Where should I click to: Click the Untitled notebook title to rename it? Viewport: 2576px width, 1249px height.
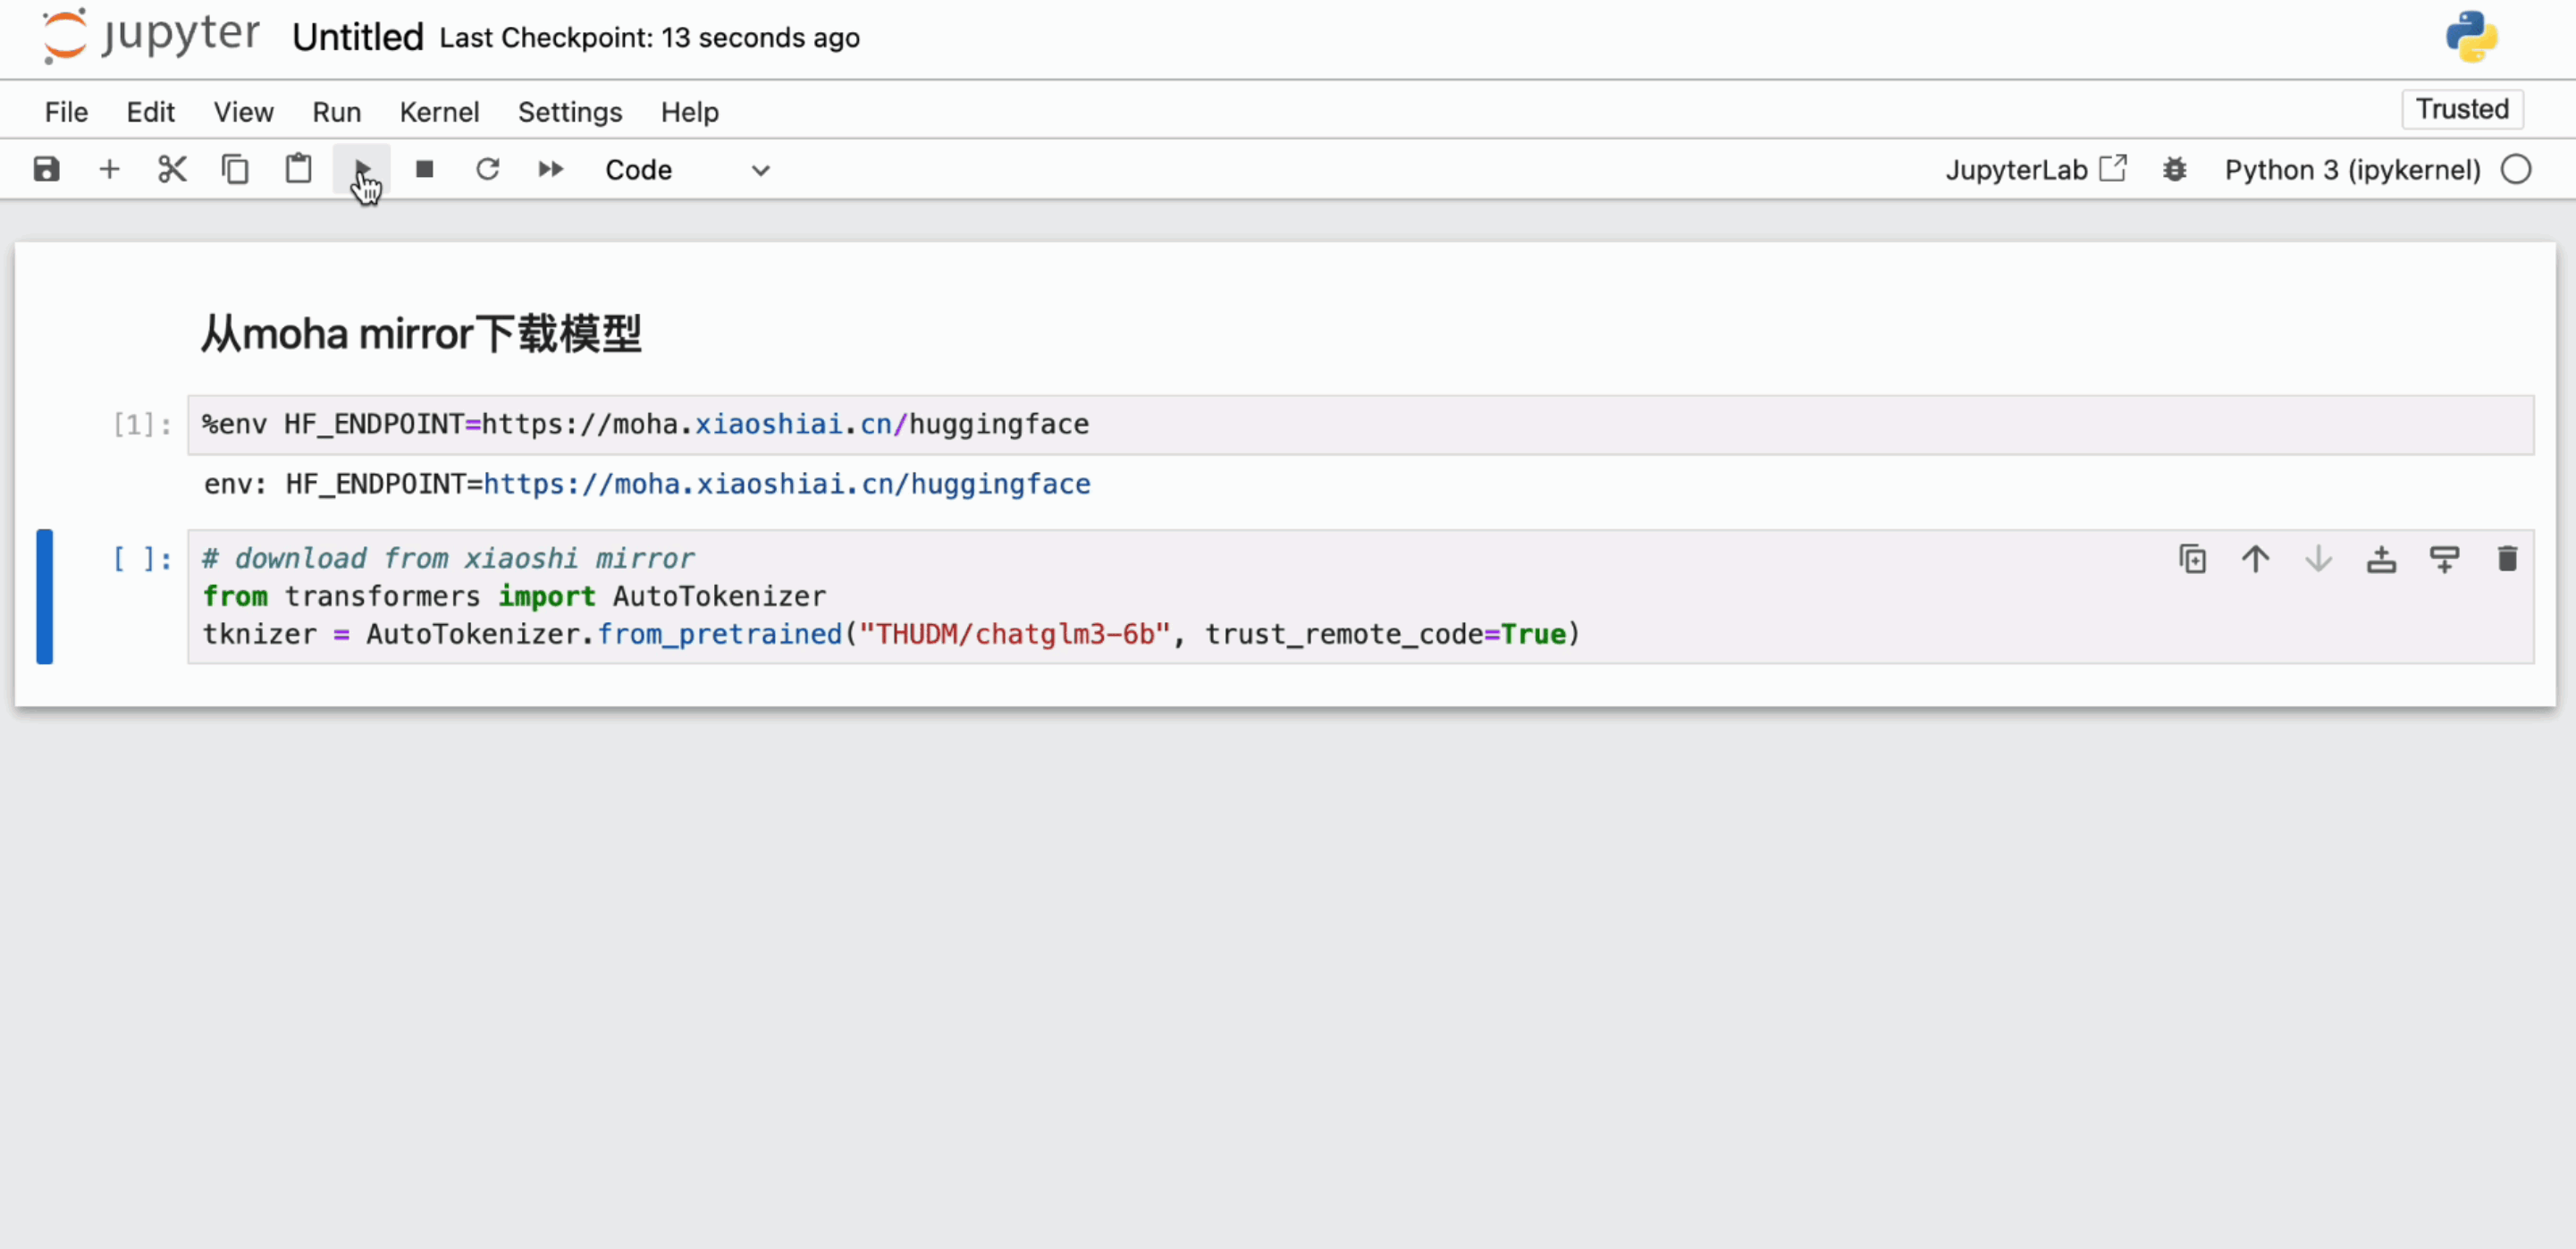point(357,37)
